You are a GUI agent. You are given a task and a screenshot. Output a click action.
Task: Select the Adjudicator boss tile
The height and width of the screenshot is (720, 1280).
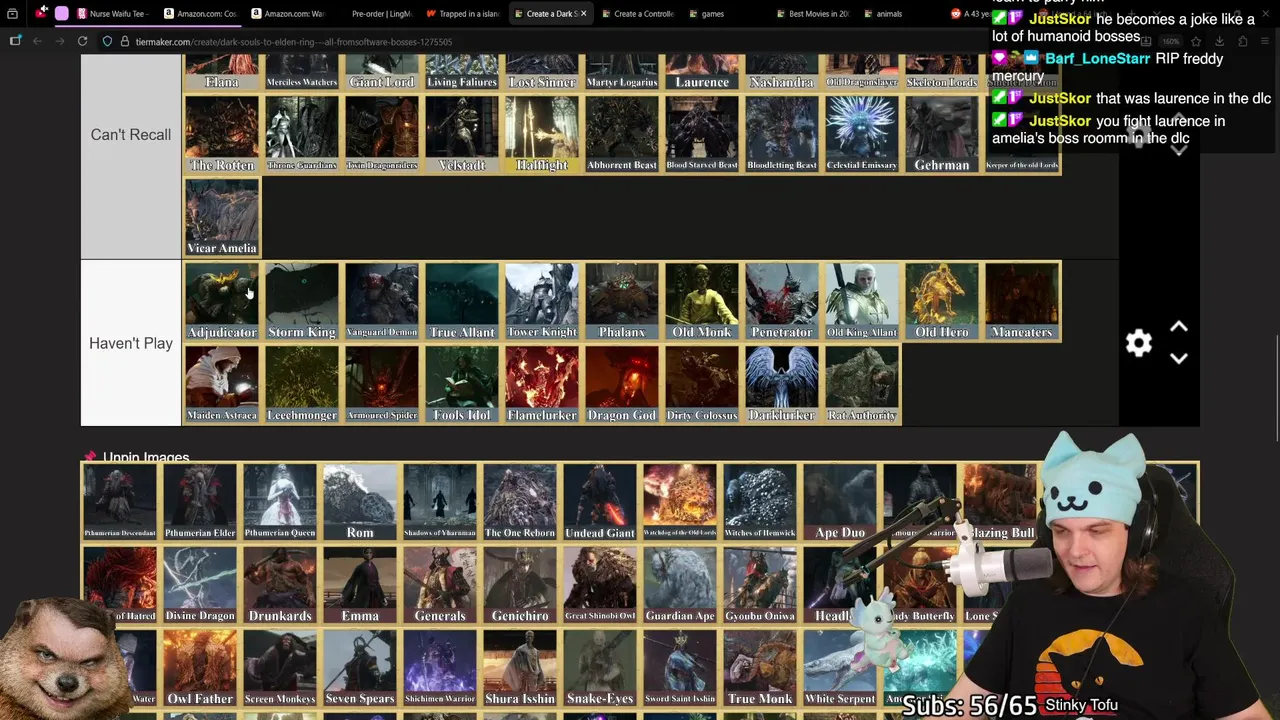click(222, 301)
